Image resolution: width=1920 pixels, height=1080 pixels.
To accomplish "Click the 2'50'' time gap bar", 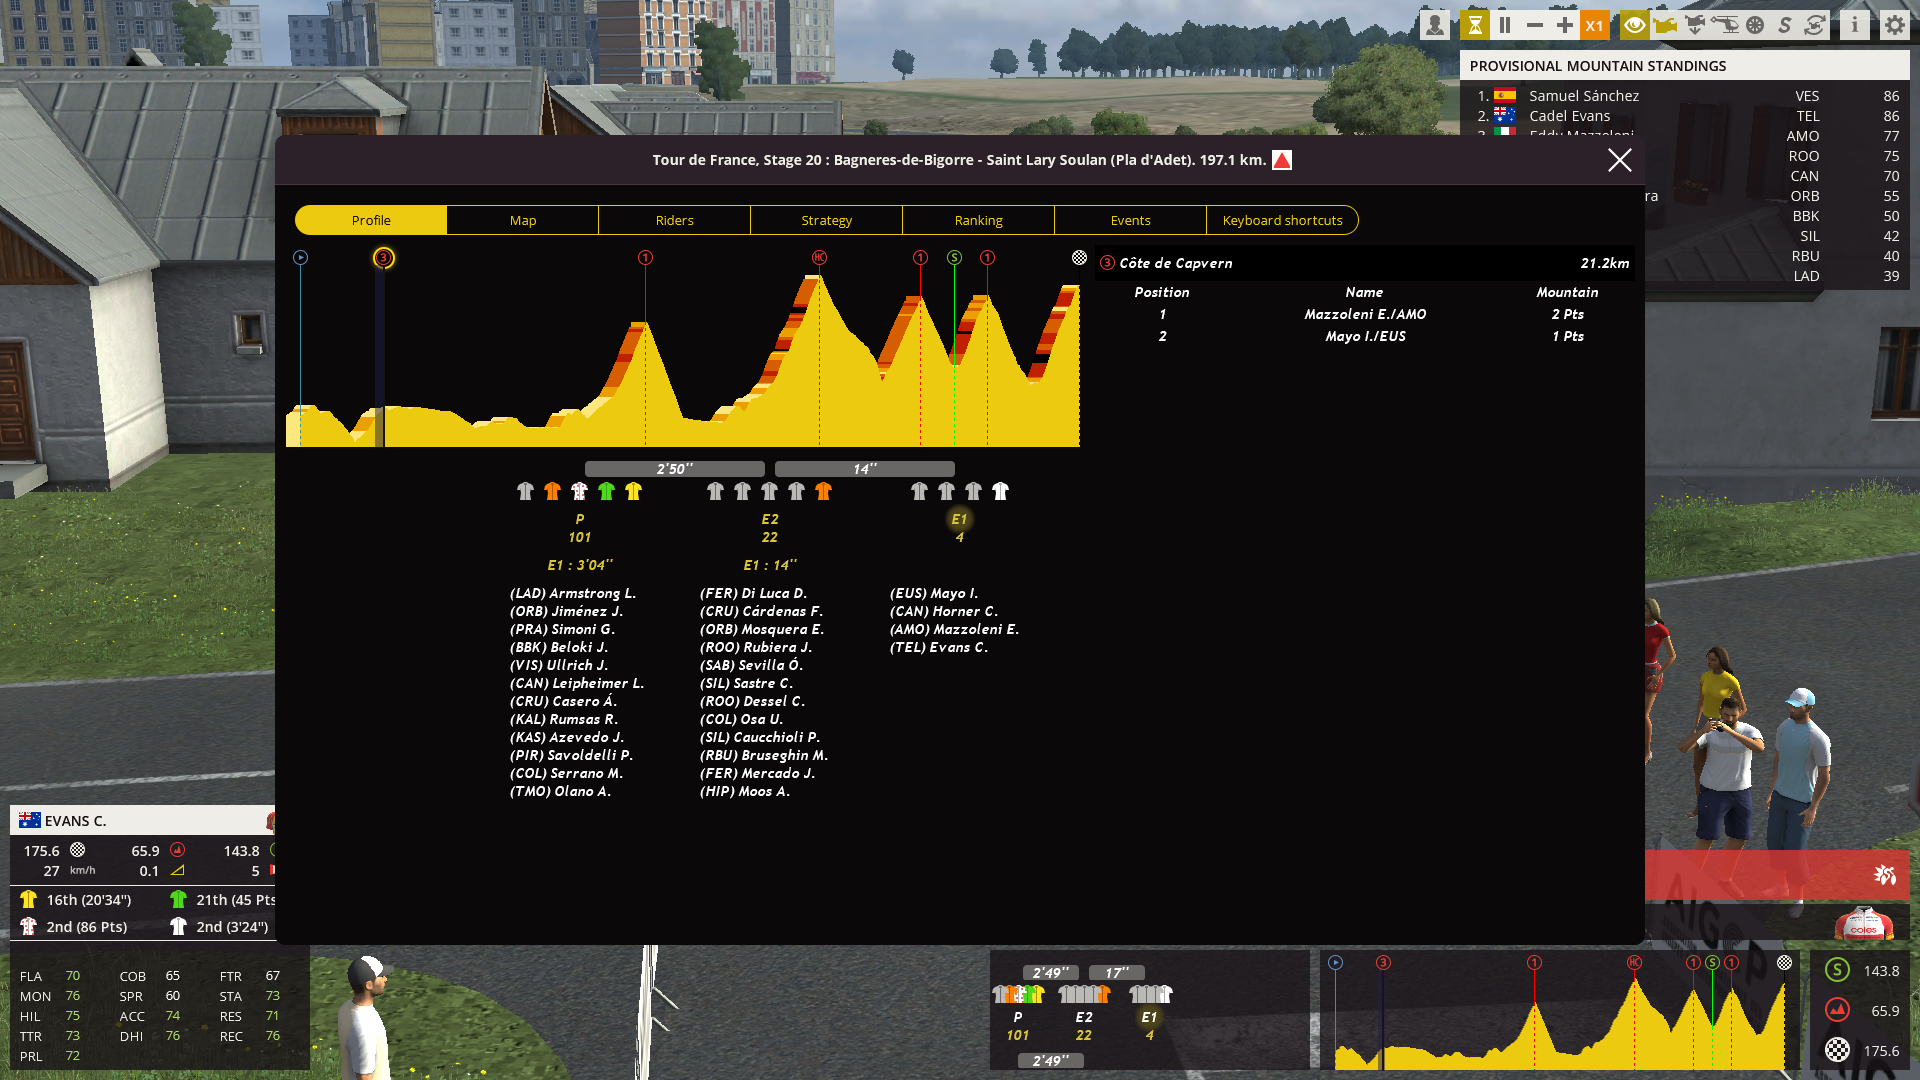I will coord(675,469).
